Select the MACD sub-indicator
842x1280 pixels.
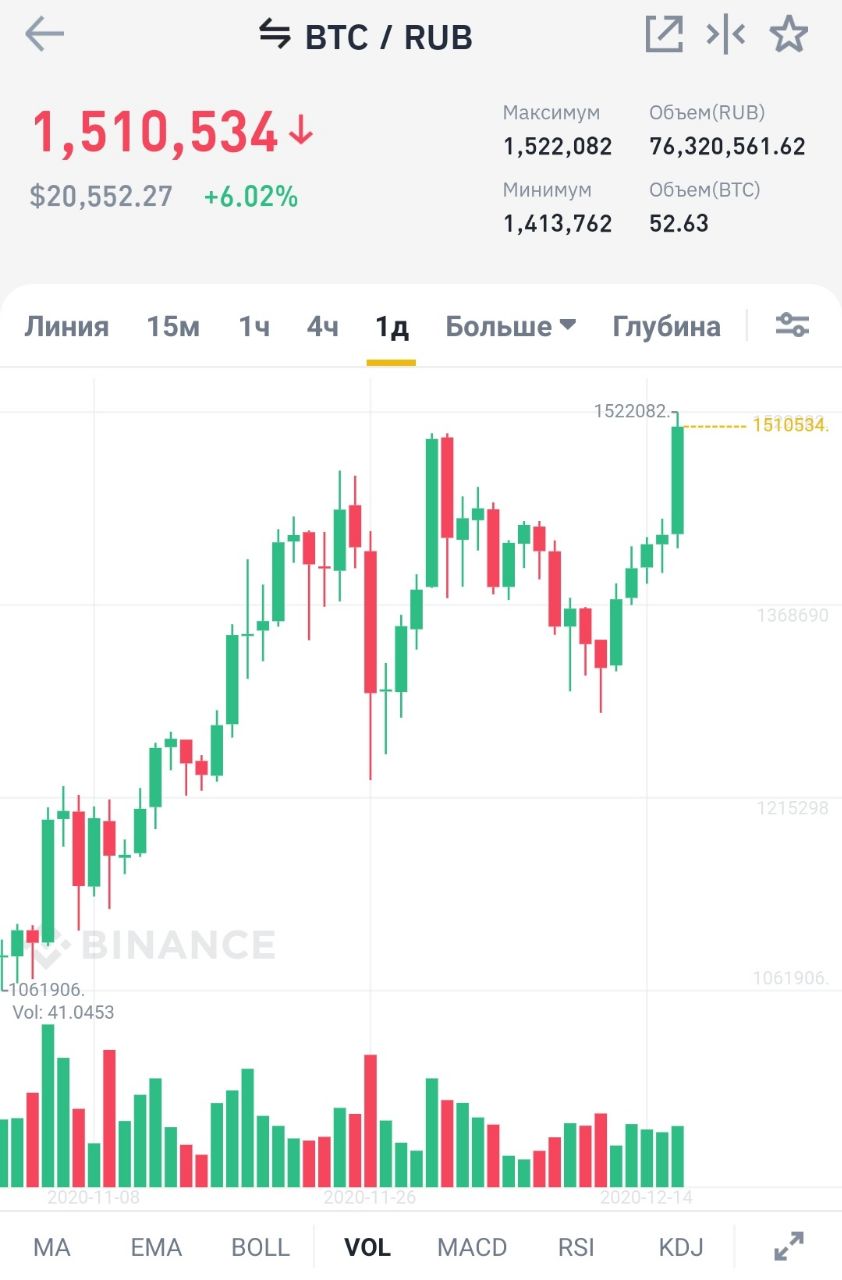472,1247
